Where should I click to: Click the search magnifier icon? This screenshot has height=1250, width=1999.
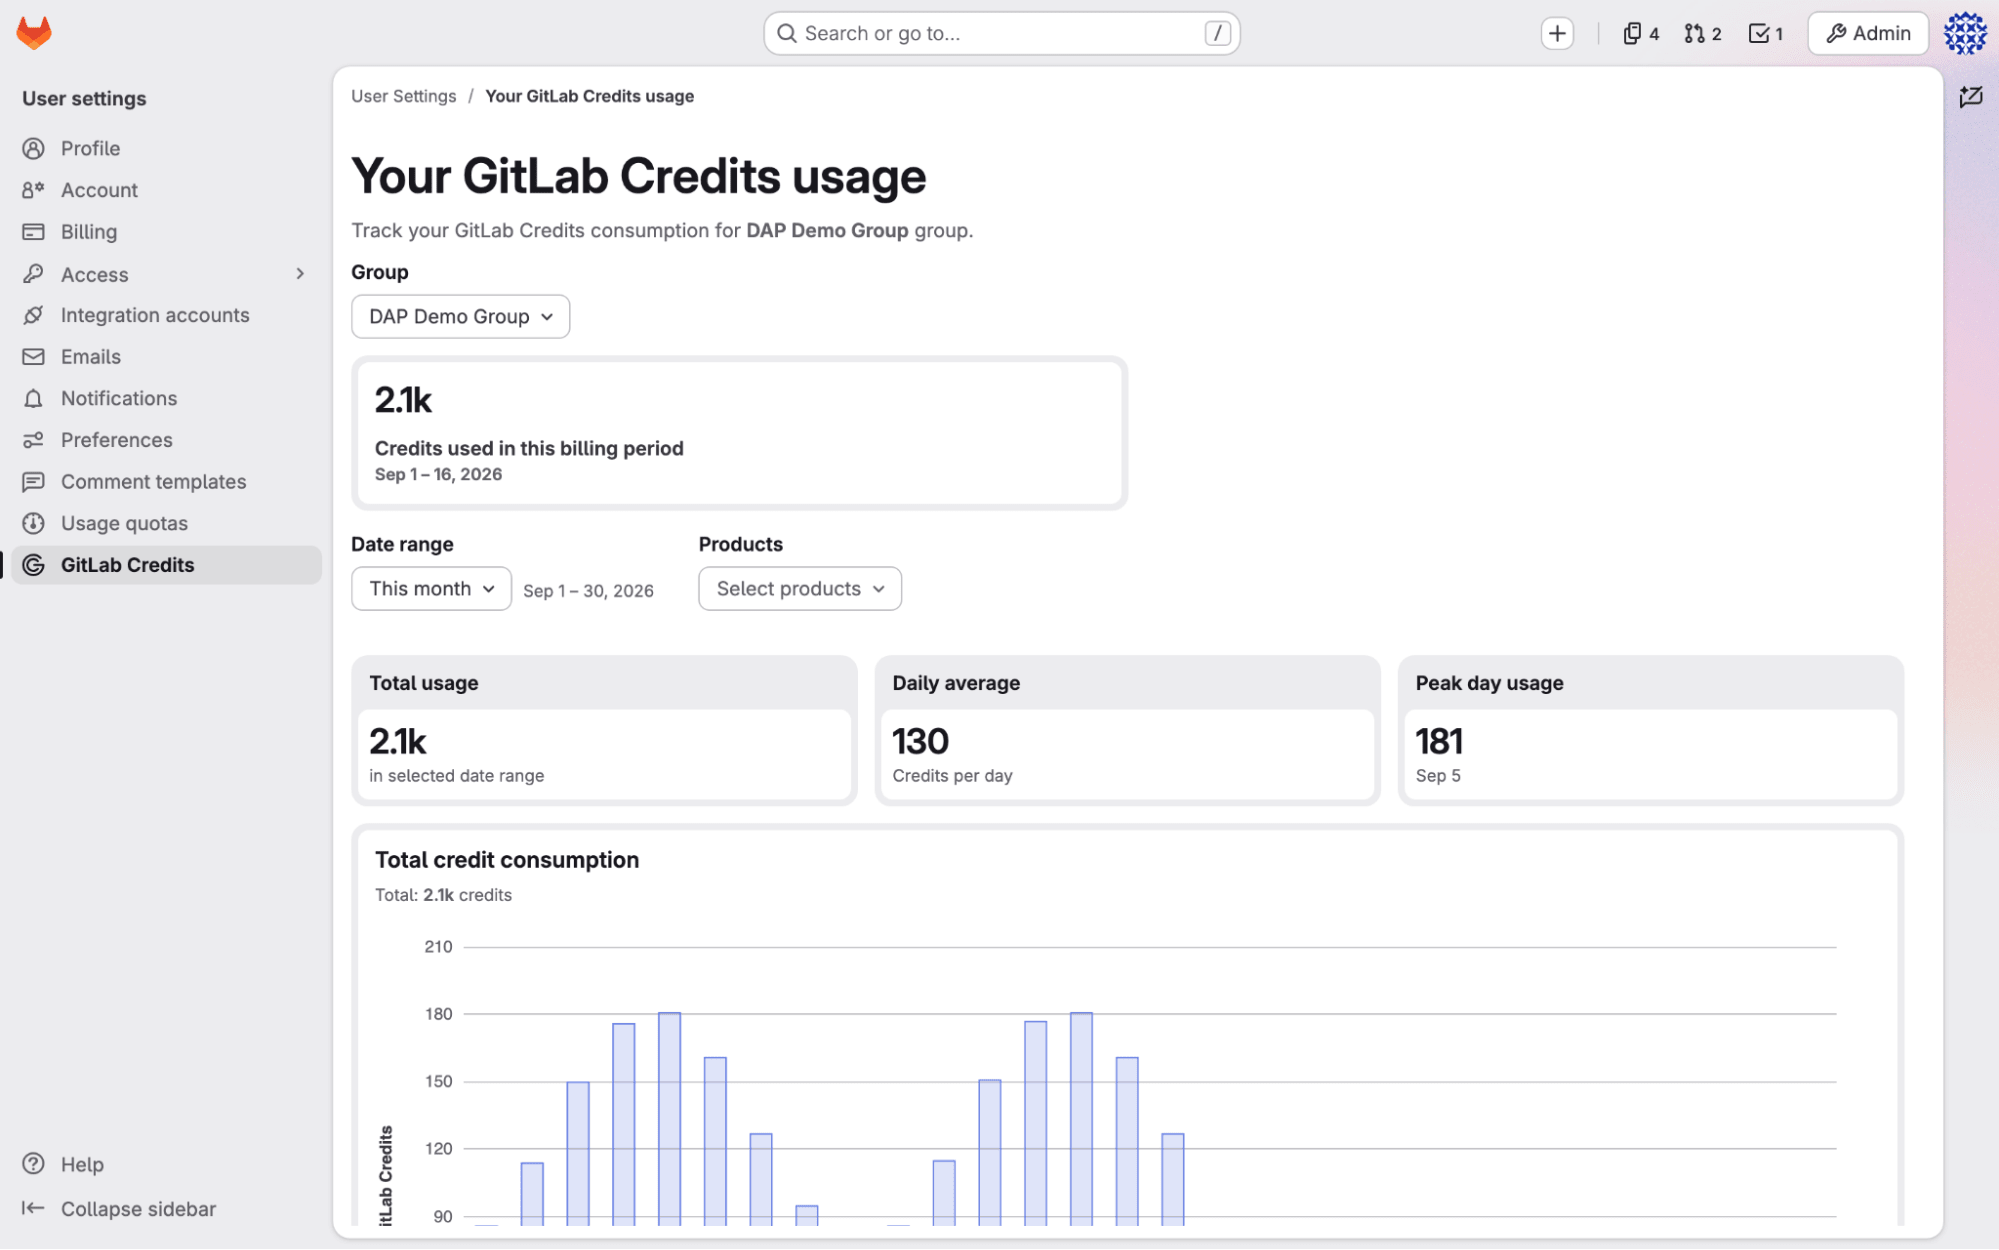[787, 33]
